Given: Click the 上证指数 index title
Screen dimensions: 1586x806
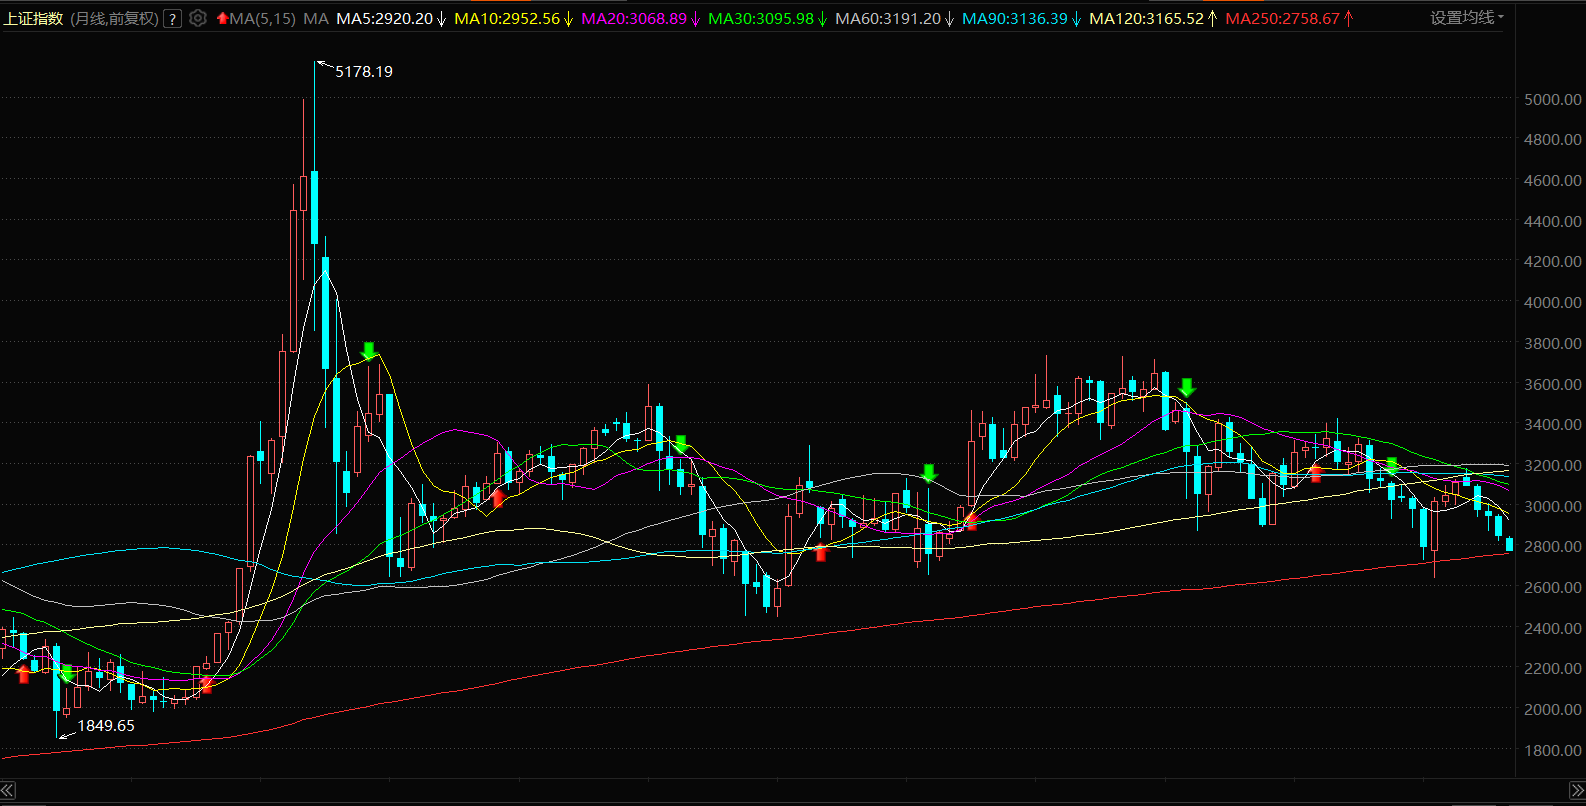Looking at the screenshot, I should [x=33, y=18].
